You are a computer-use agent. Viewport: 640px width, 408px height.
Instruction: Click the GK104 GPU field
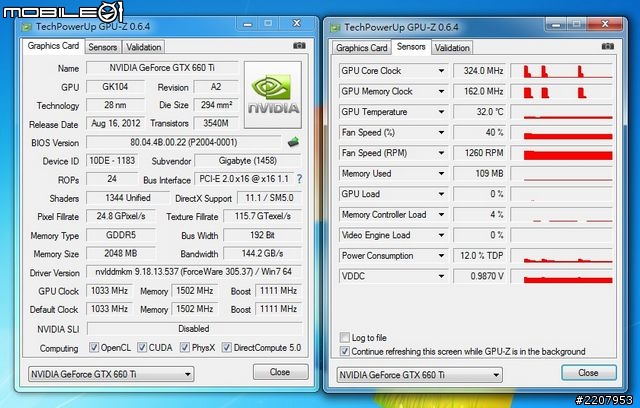coord(116,87)
